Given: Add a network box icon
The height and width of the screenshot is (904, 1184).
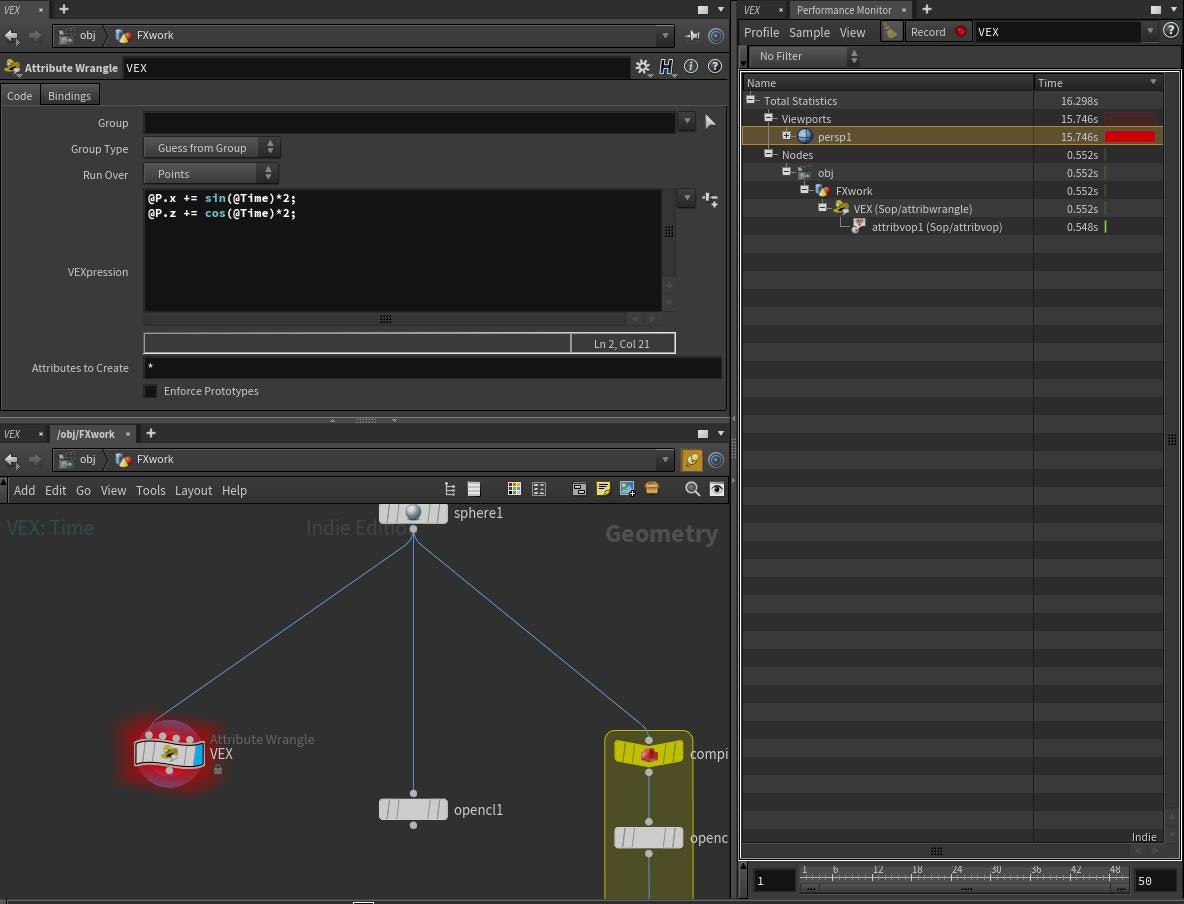Looking at the screenshot, I should click(x=579, y=489).
